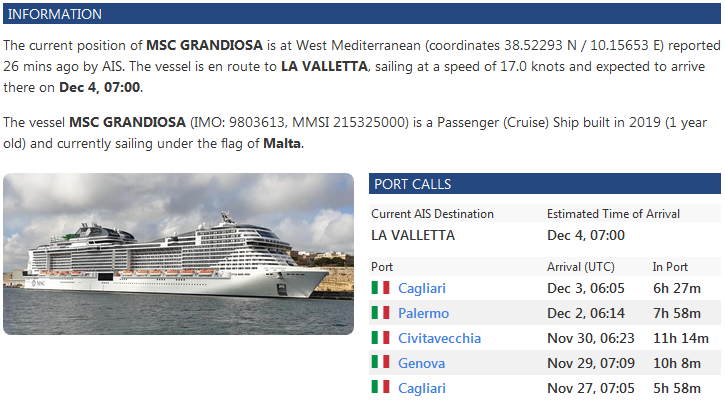
Task: Click the Italy flag beside Genova
Action: (x=380, y=363)
